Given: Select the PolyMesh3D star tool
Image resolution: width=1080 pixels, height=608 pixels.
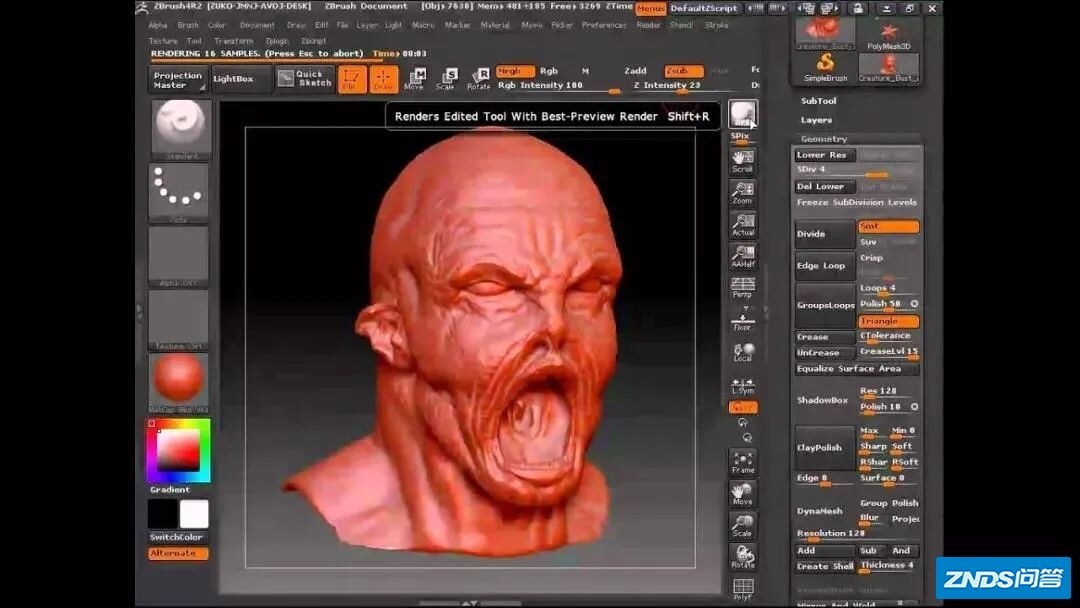Looking at the screenshot, I should point(889,36).
